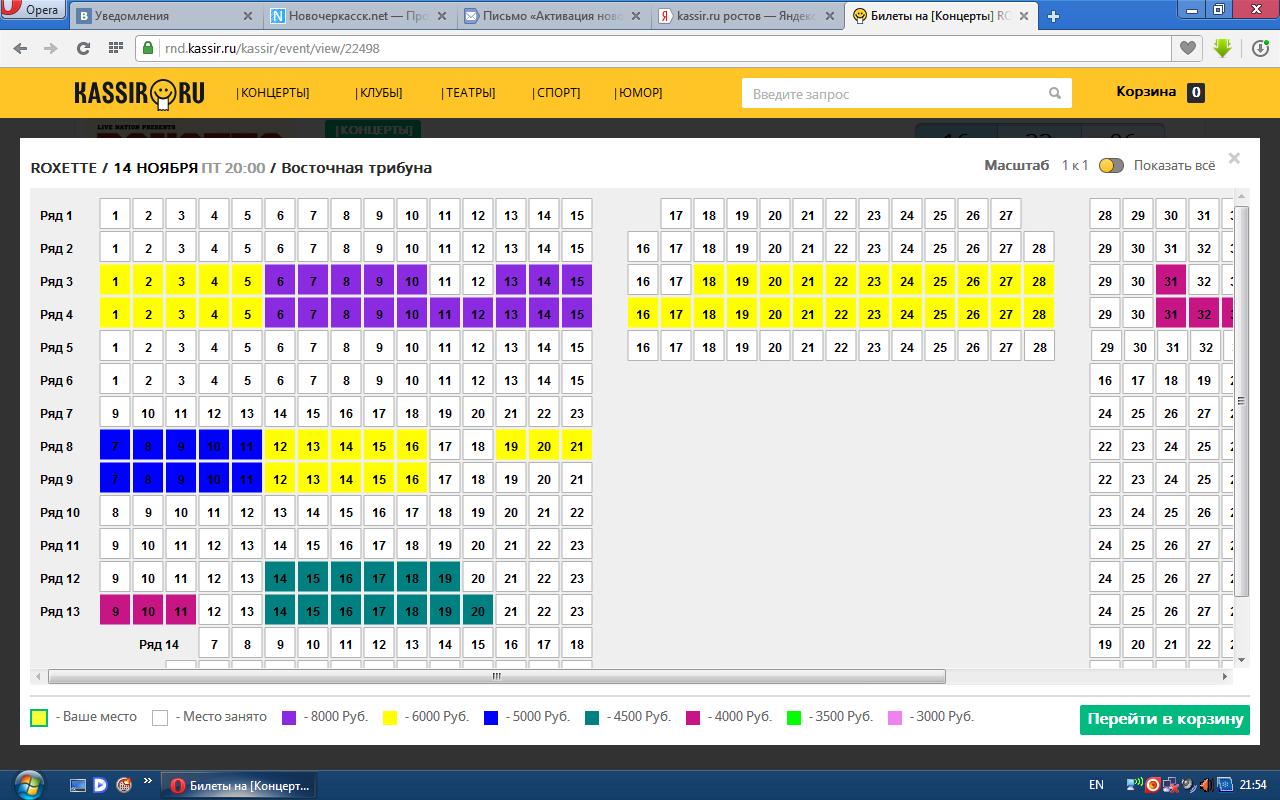Image resolution: width=1280 pixels, height=800 pixels.
Task: Close the seat map with the X icon
Action: (x=1234, y=158)
